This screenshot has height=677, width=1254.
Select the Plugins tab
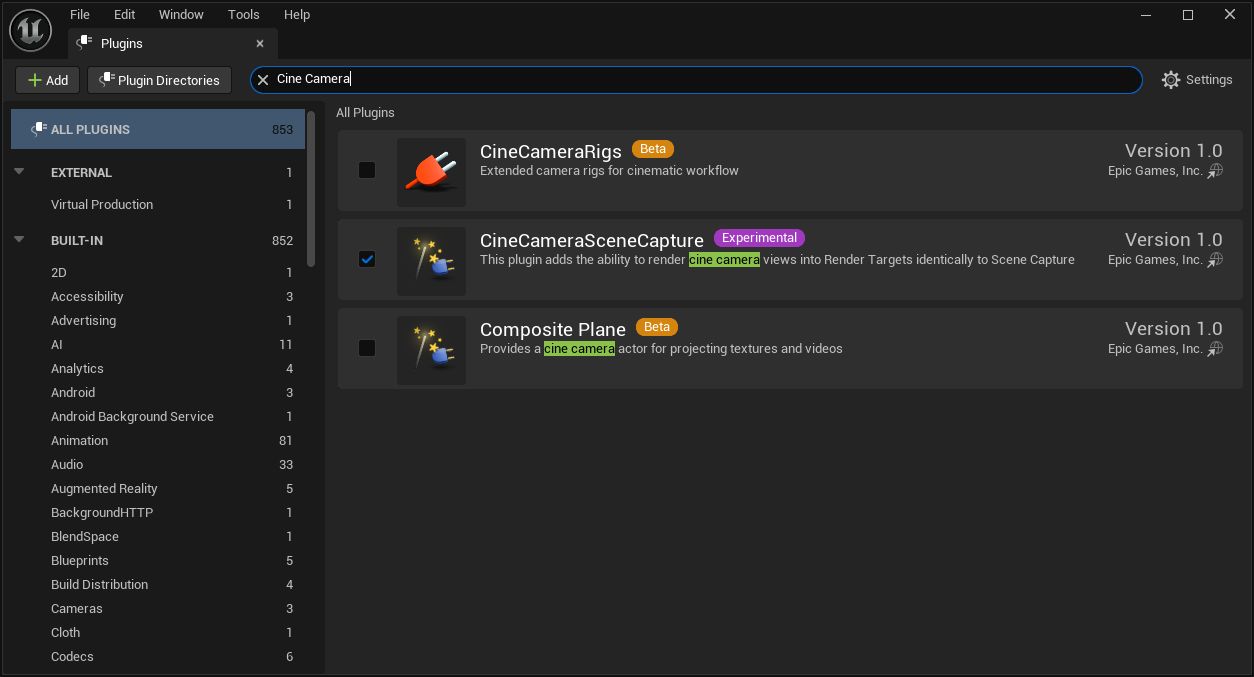click(172, 43)
